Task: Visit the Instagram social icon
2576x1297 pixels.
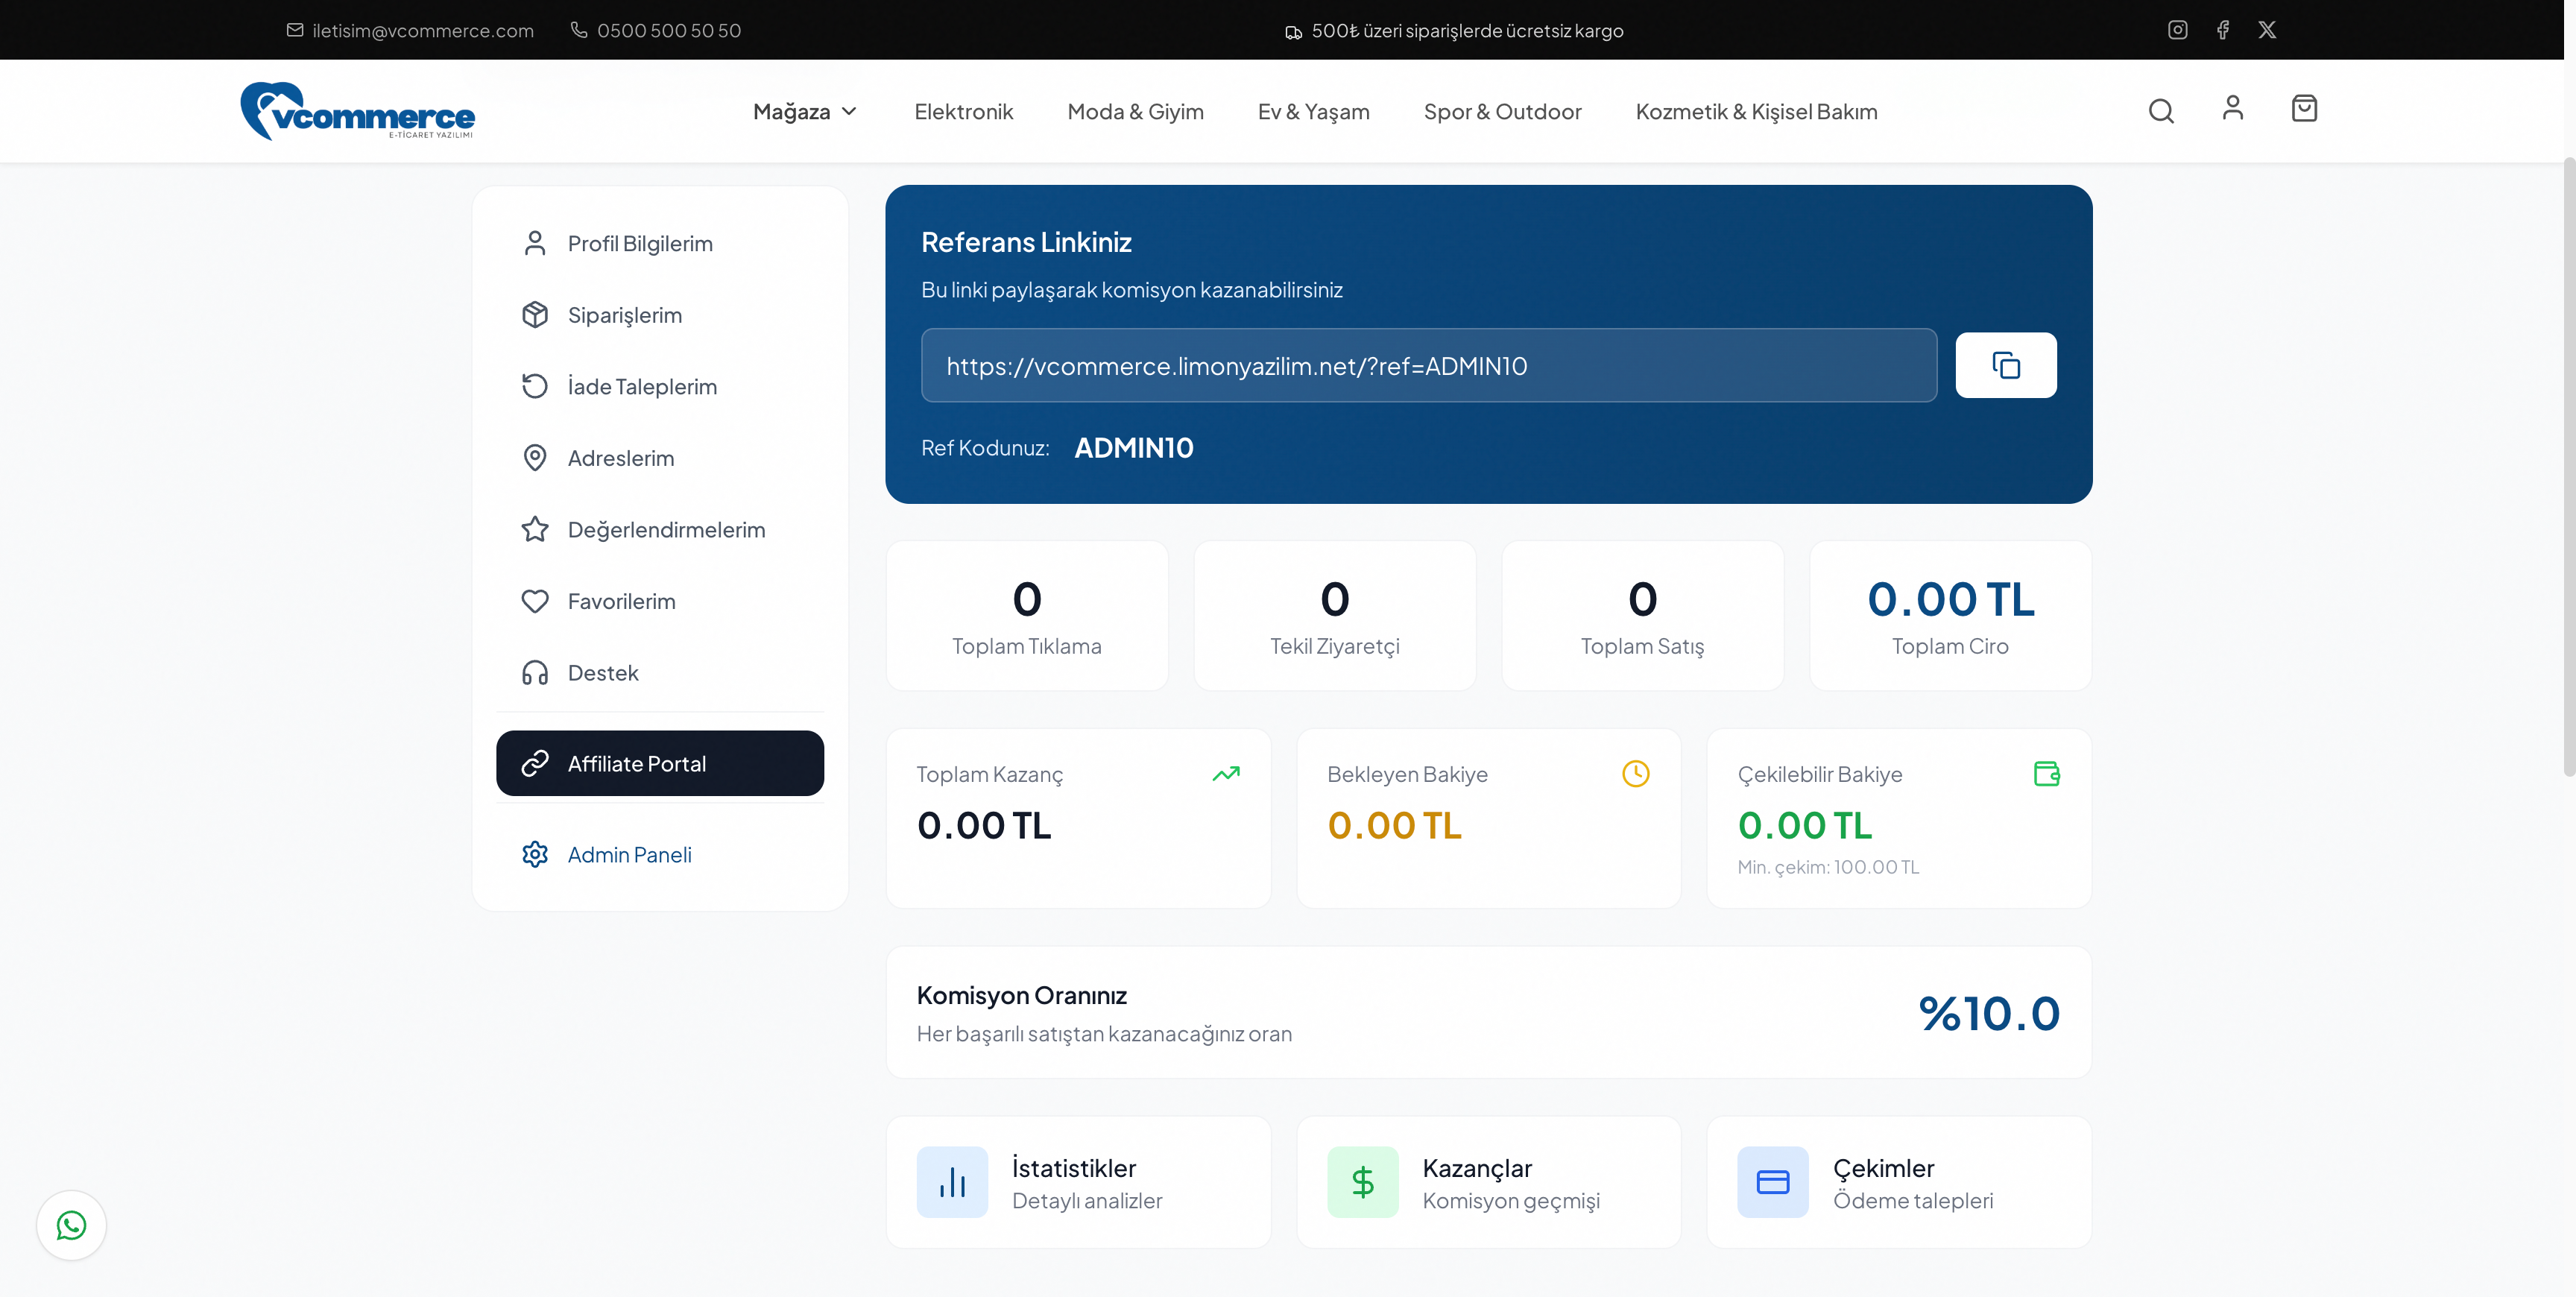Action: [x=2177, y=30]
